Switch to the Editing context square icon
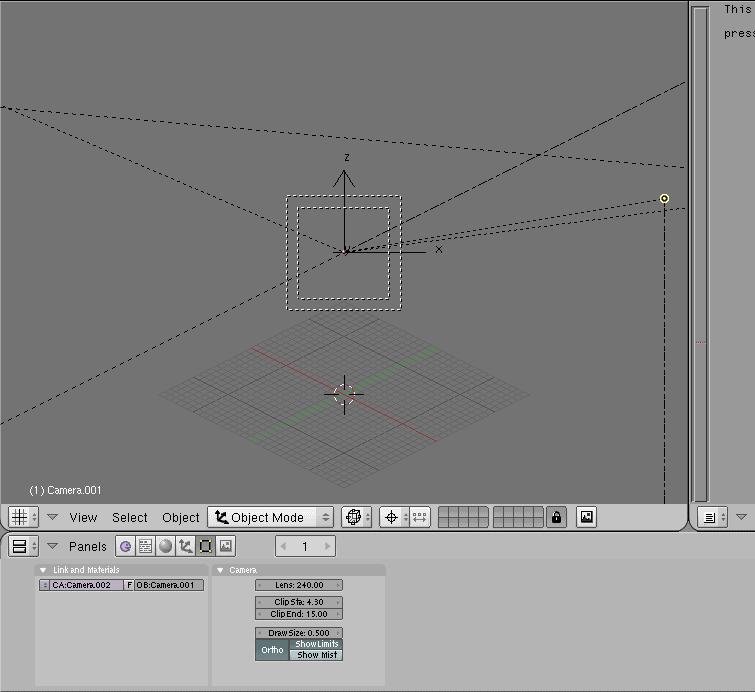The width and height of the screenshot is (755, 692). click(x=206, y=546)
